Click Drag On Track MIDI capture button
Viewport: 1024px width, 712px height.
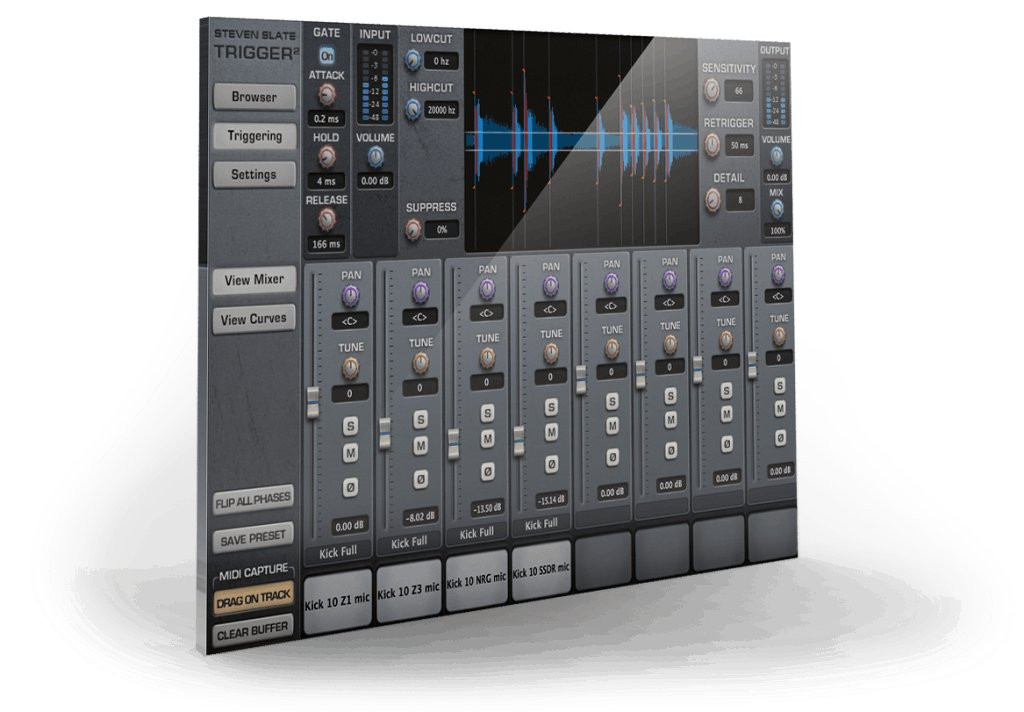pos(253,599)
